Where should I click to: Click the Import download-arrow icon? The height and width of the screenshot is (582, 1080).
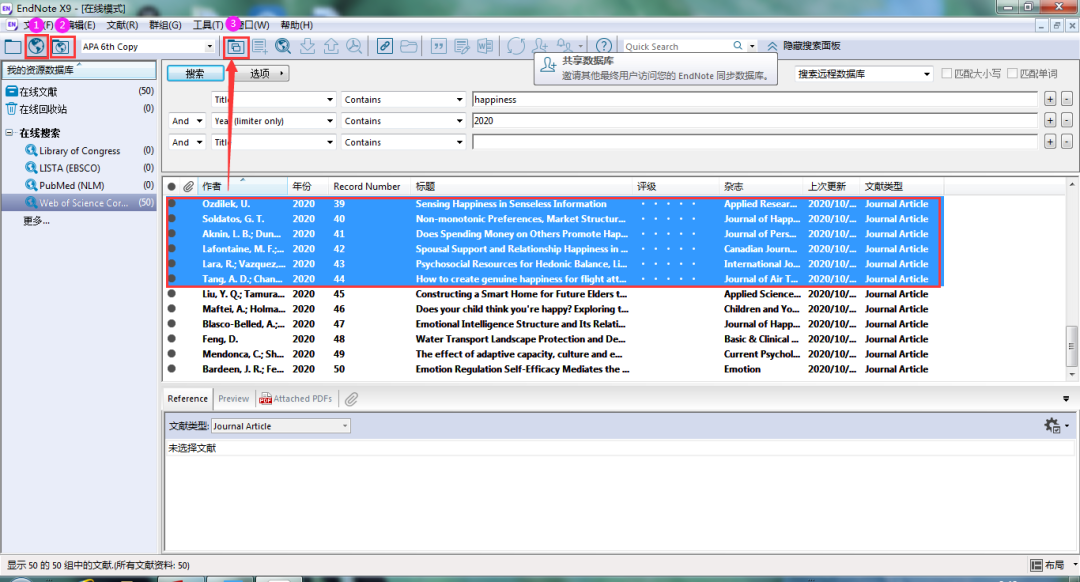coord(307,46)
